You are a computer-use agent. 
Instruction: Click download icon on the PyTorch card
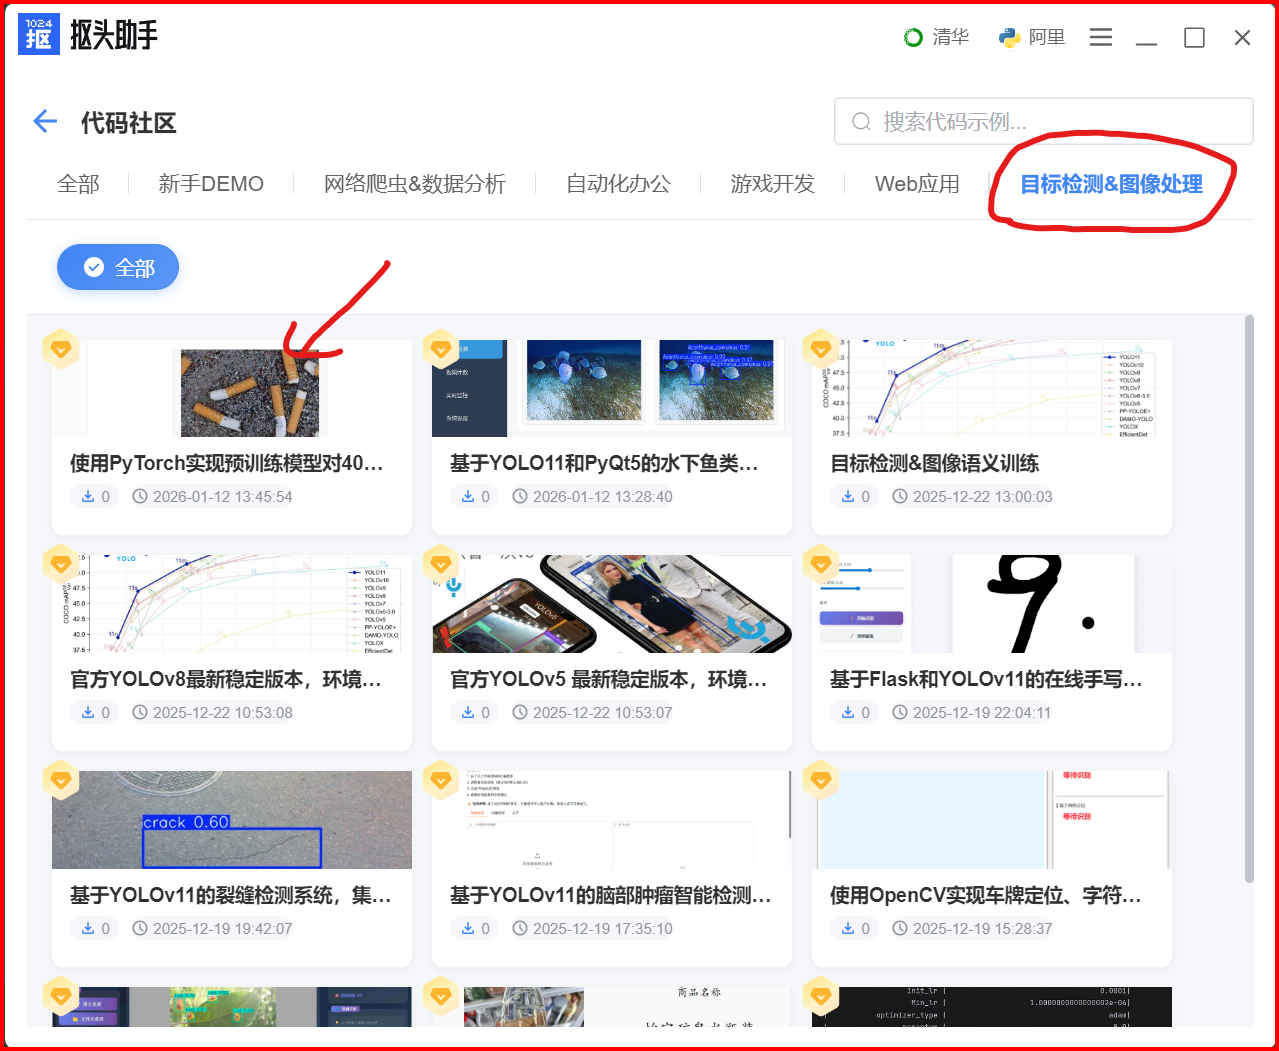[x=88, y=496]
